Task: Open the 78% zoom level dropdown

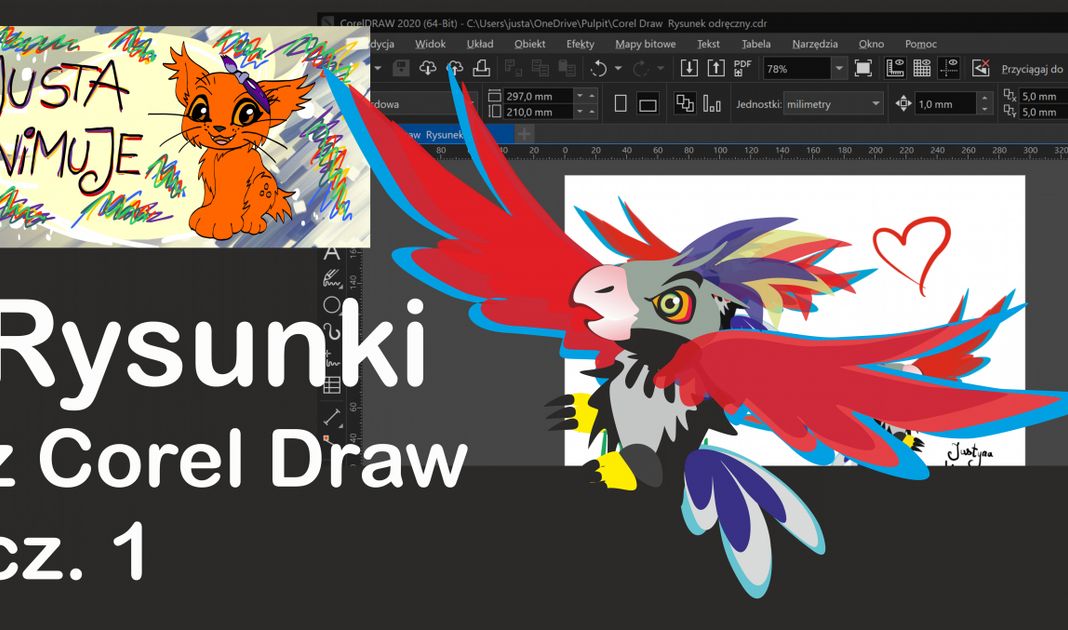Action: [838, 68]
